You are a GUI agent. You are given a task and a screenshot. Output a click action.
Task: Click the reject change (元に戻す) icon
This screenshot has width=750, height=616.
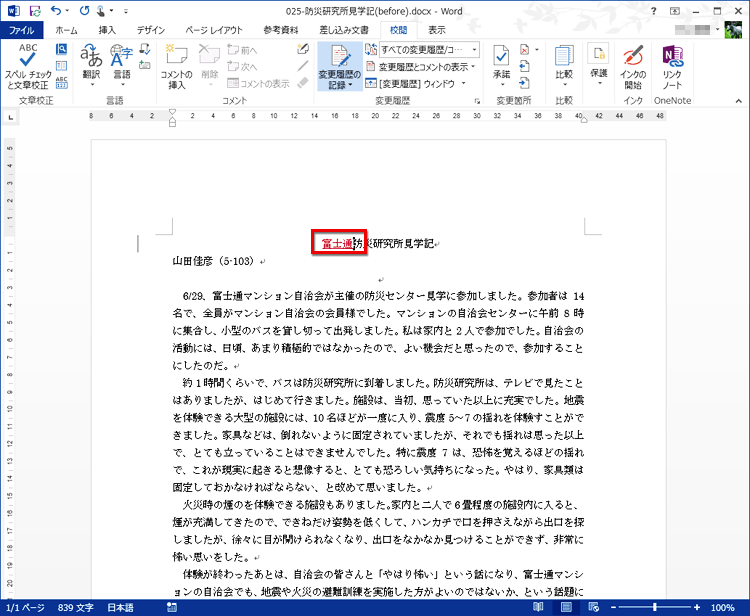click(525, 49)
